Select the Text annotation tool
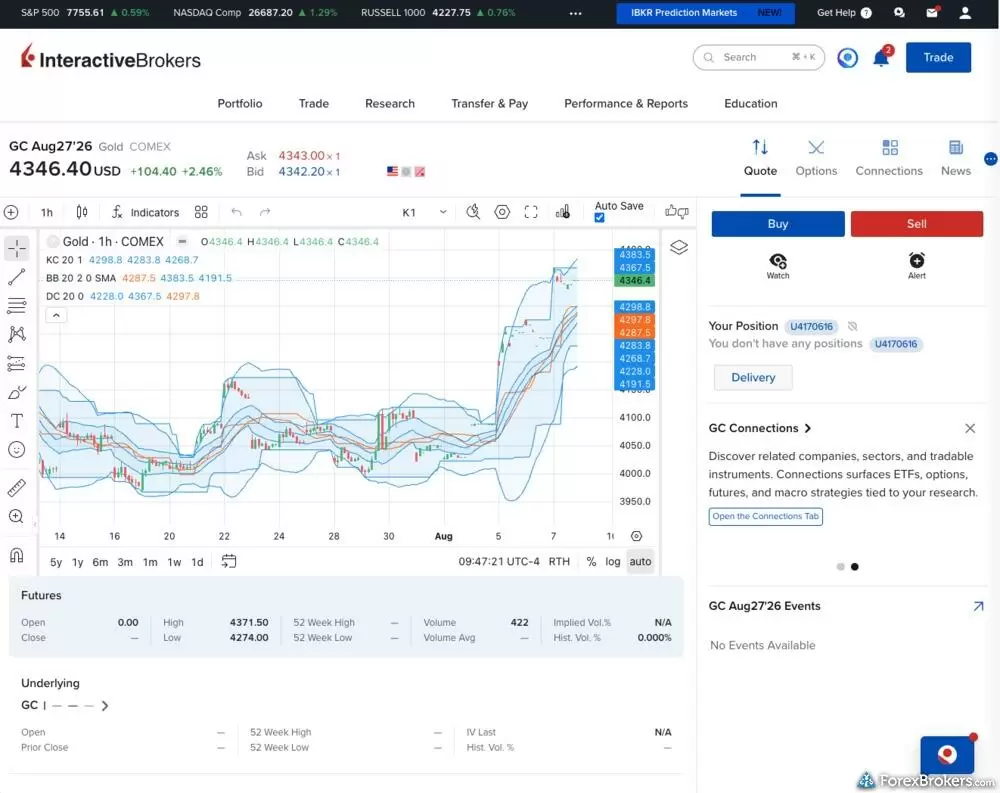This screenshot has height=793, width=1000. coord(17,420)
